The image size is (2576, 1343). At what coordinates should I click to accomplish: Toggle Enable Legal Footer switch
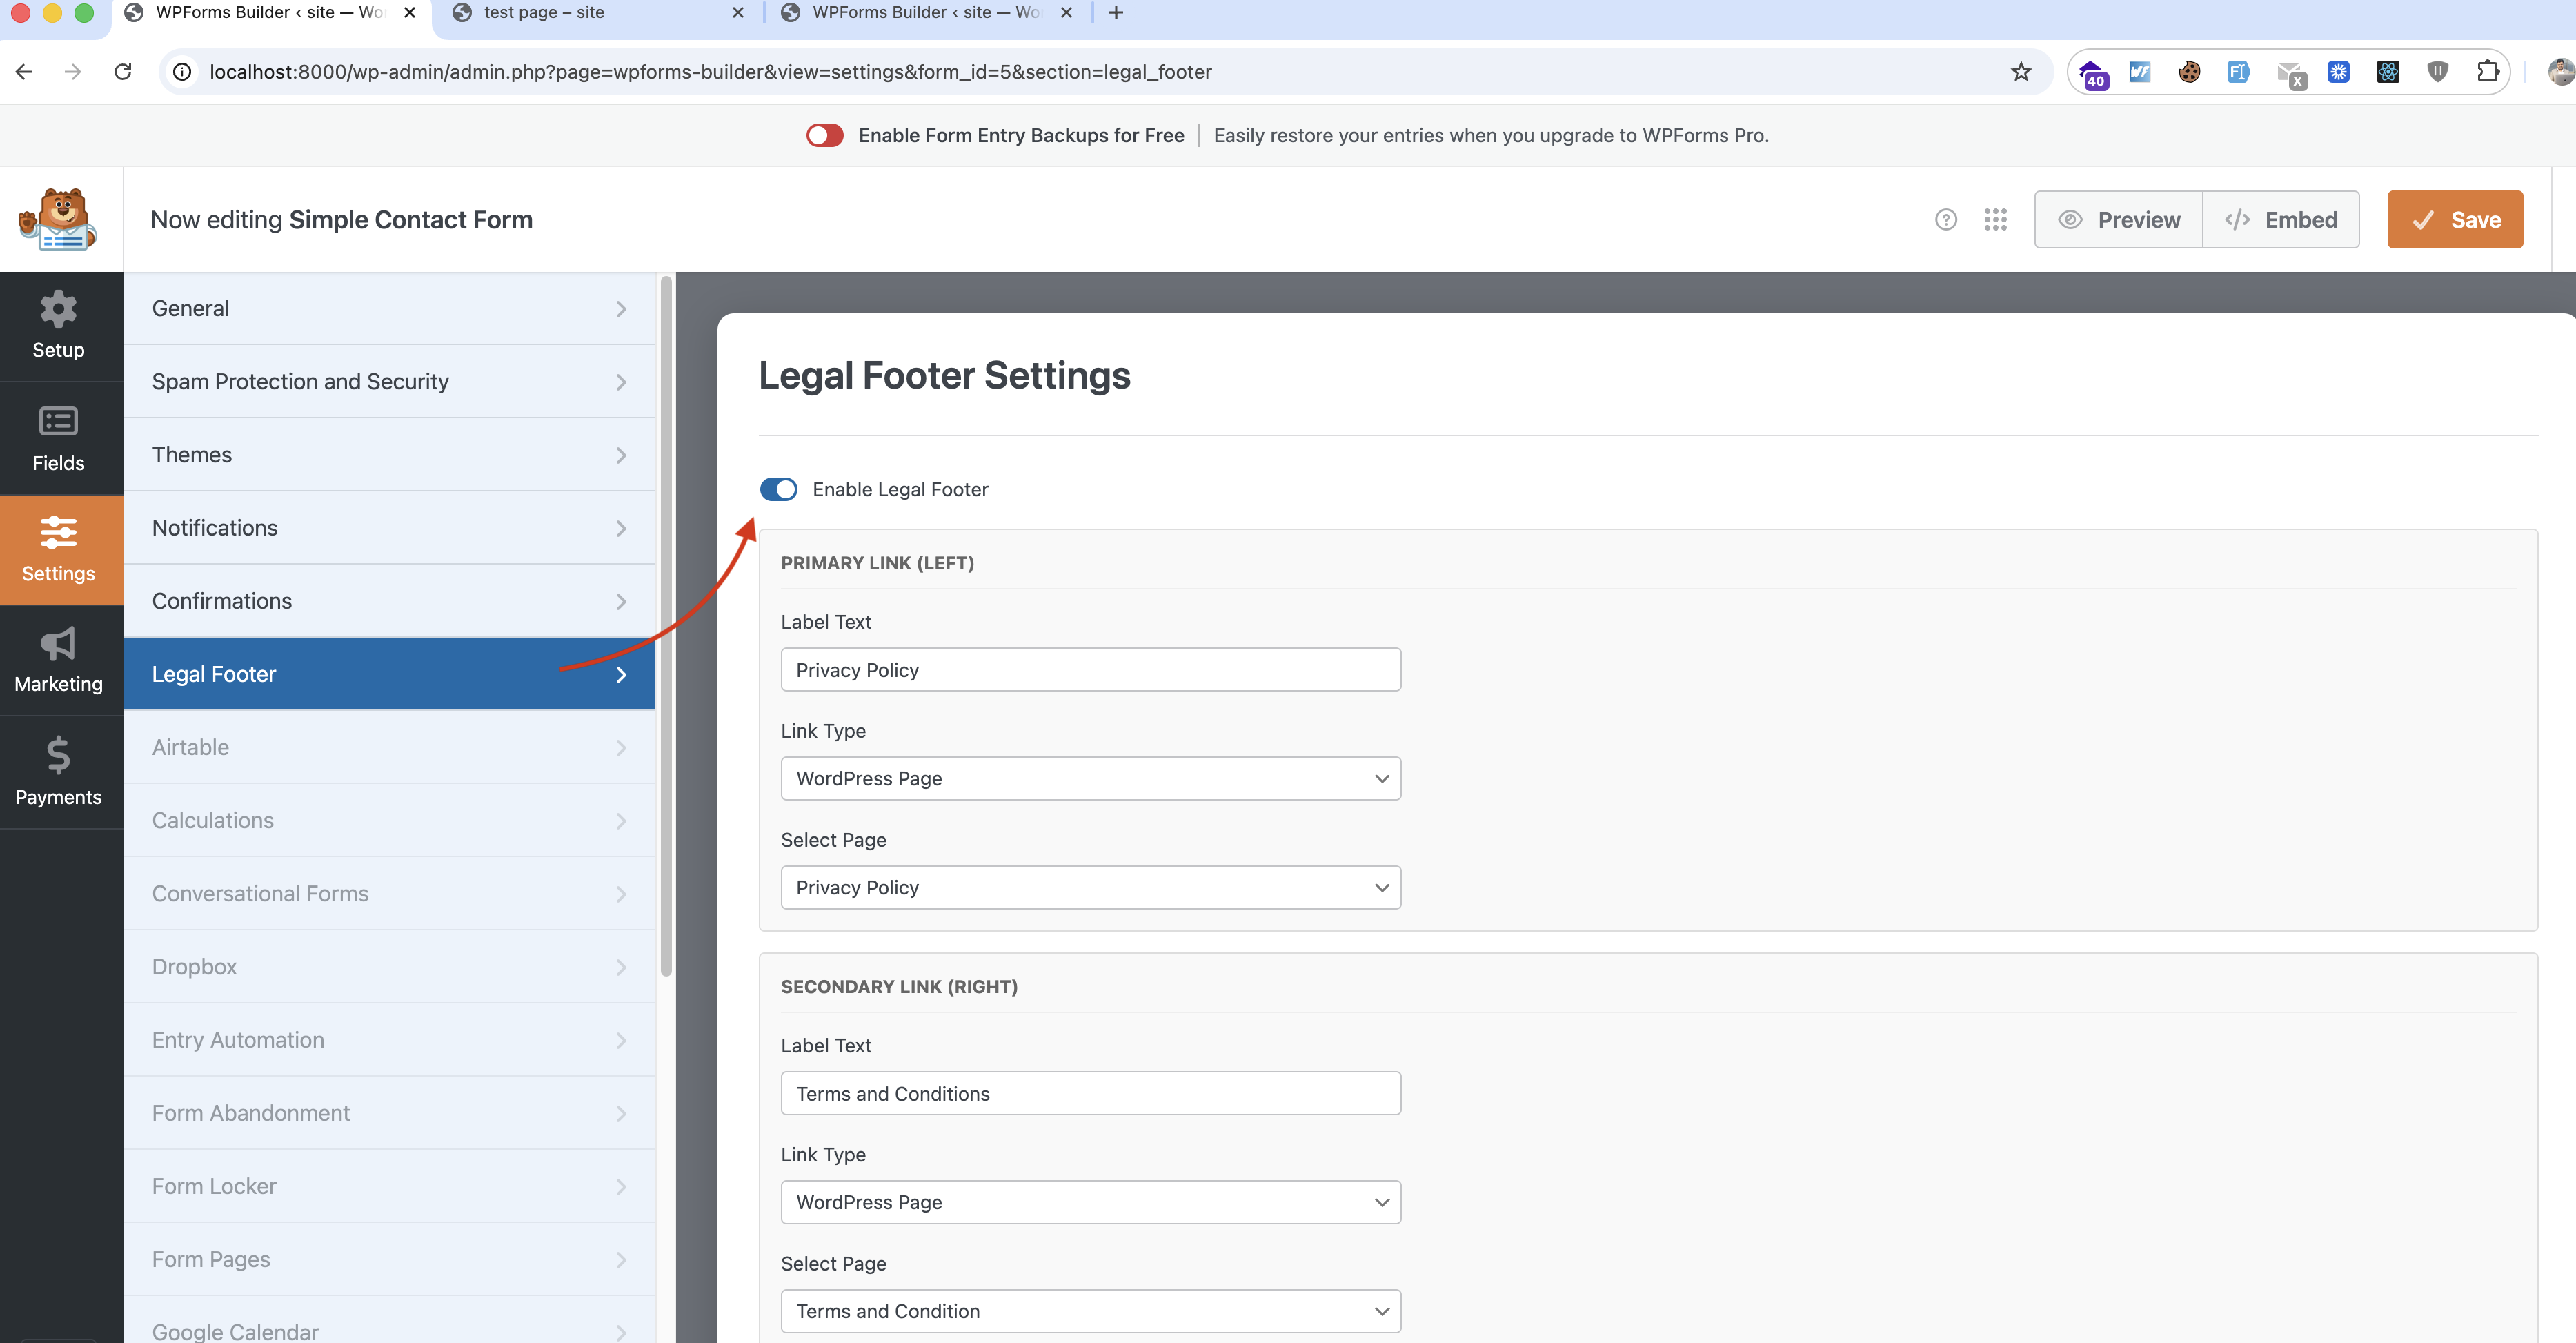pos(778,489)
